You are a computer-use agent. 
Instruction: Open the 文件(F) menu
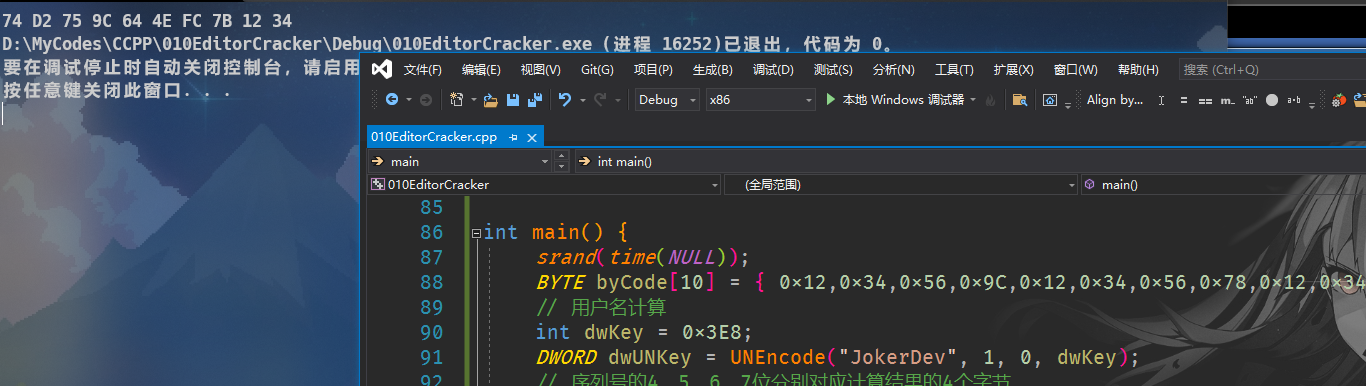click(x=423, y=70)
